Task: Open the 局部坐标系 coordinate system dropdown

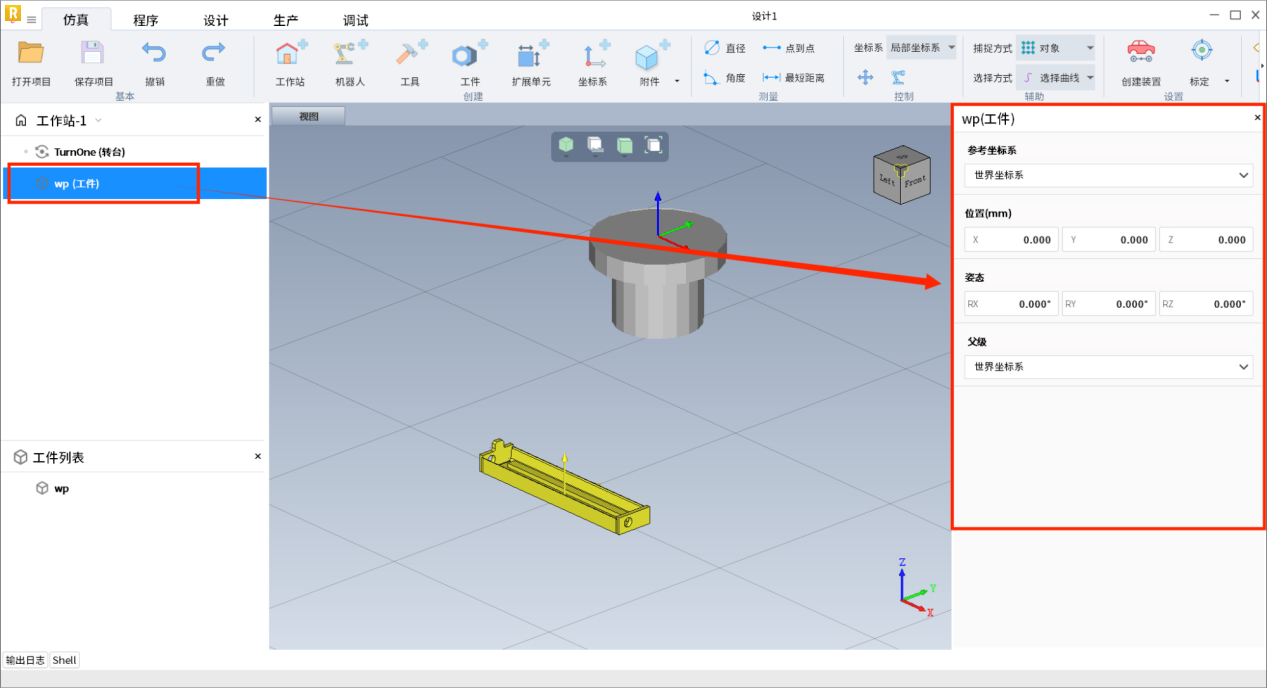Action: pyautogui.click(x=921, y=48)
